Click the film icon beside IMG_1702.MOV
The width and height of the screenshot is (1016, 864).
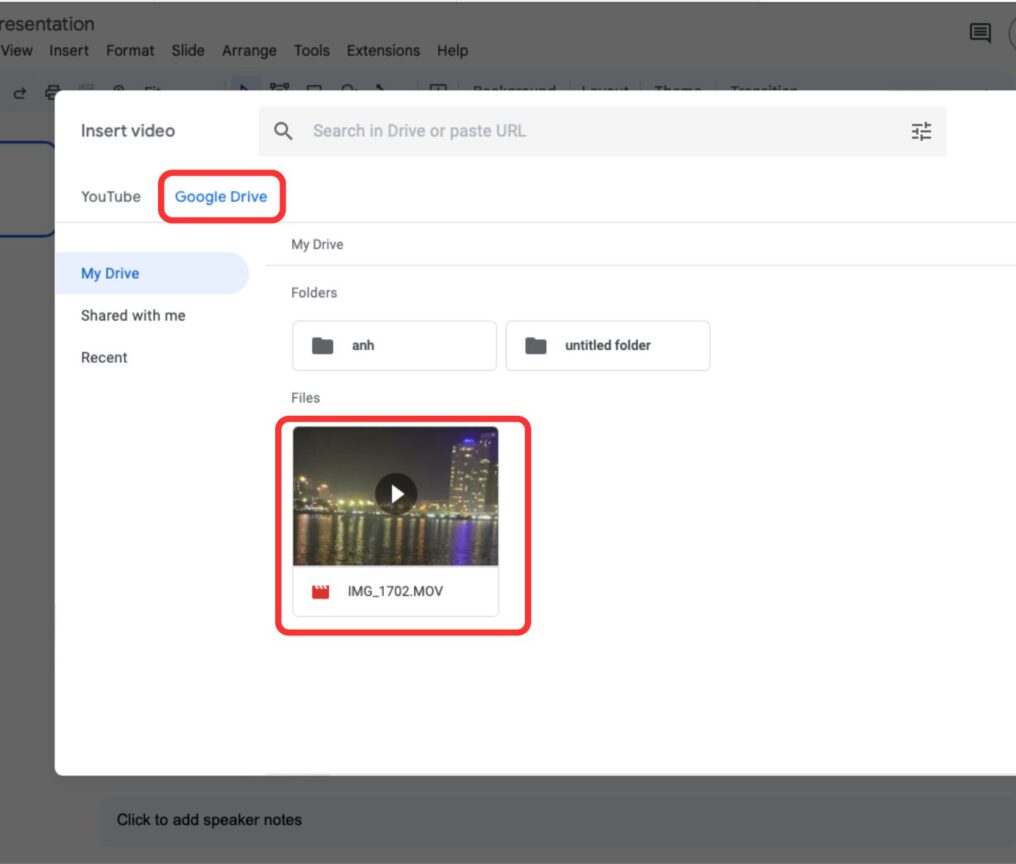coord(319,591)
